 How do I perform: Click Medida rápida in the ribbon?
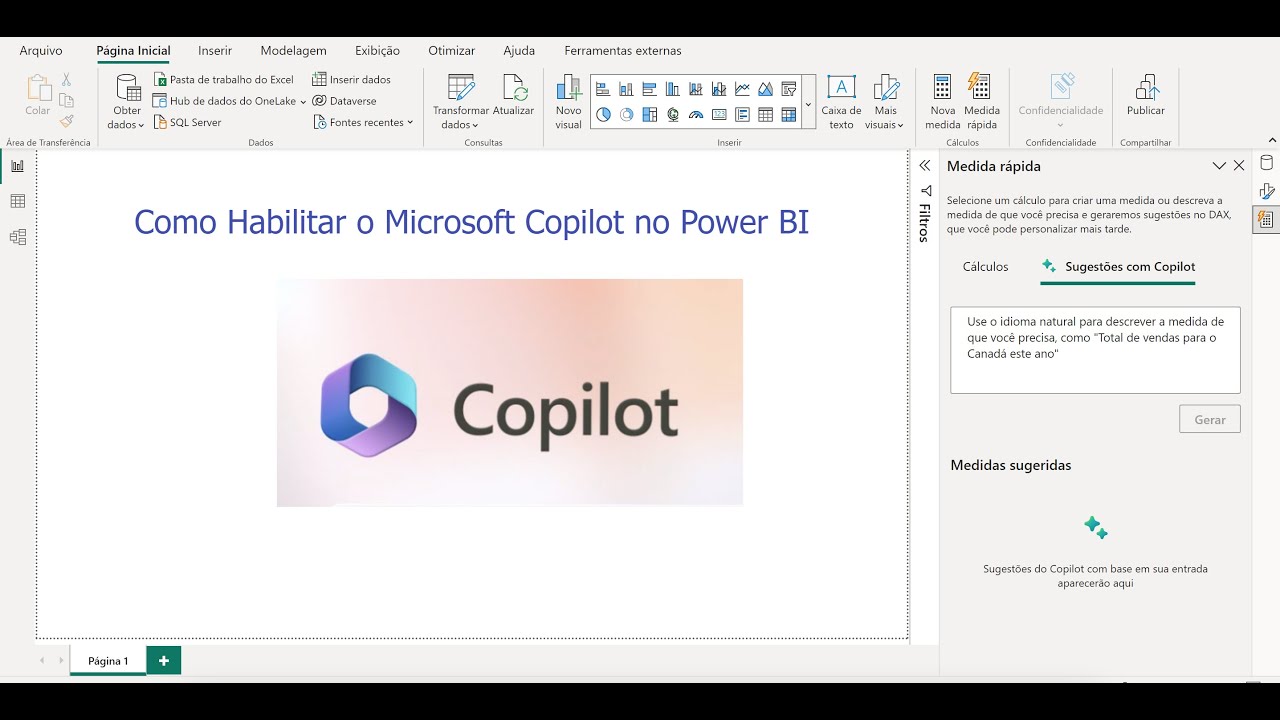(982, 101)
